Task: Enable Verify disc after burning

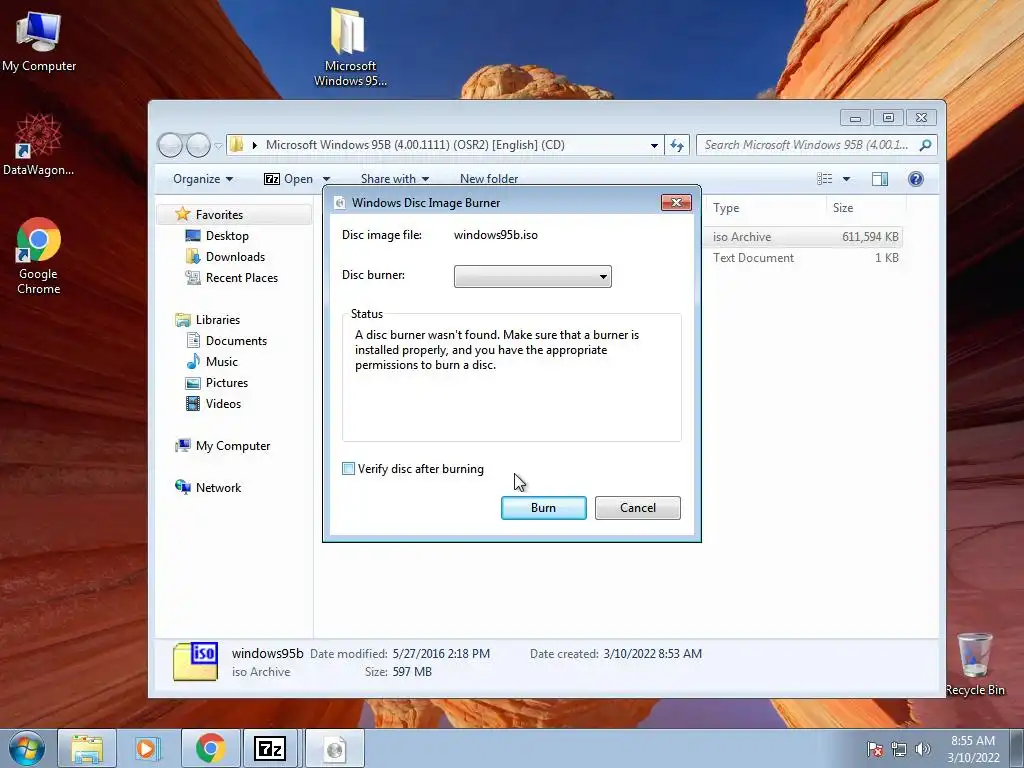Action: (x=348, y=469)
